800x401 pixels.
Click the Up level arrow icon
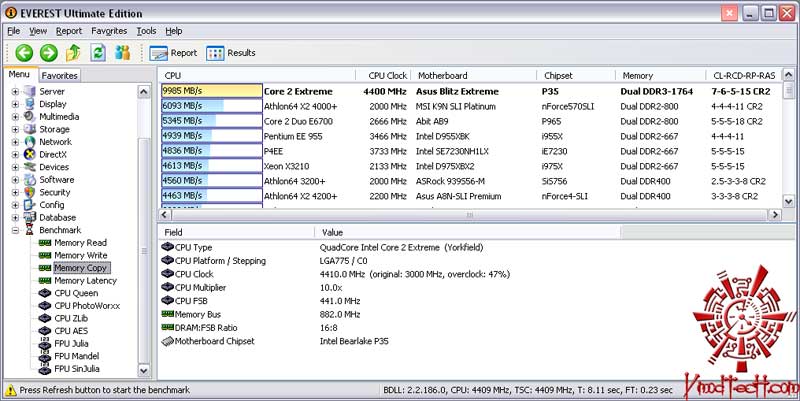tap(73, 52)
